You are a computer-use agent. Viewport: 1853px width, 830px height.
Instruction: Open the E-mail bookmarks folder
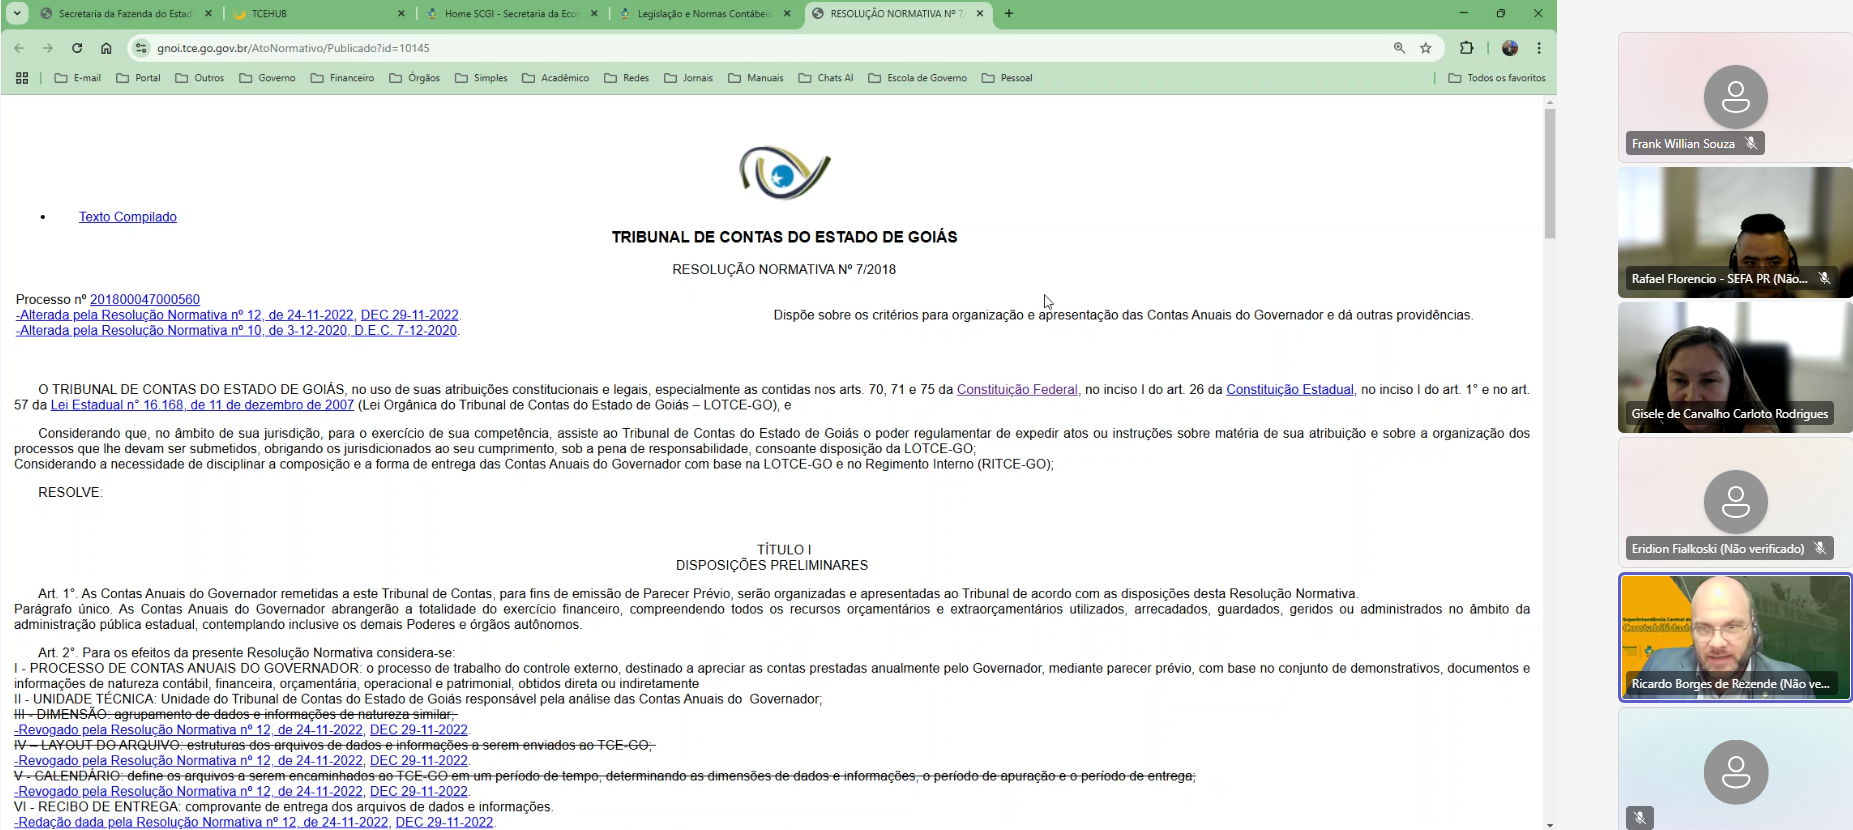pos(77,78)
